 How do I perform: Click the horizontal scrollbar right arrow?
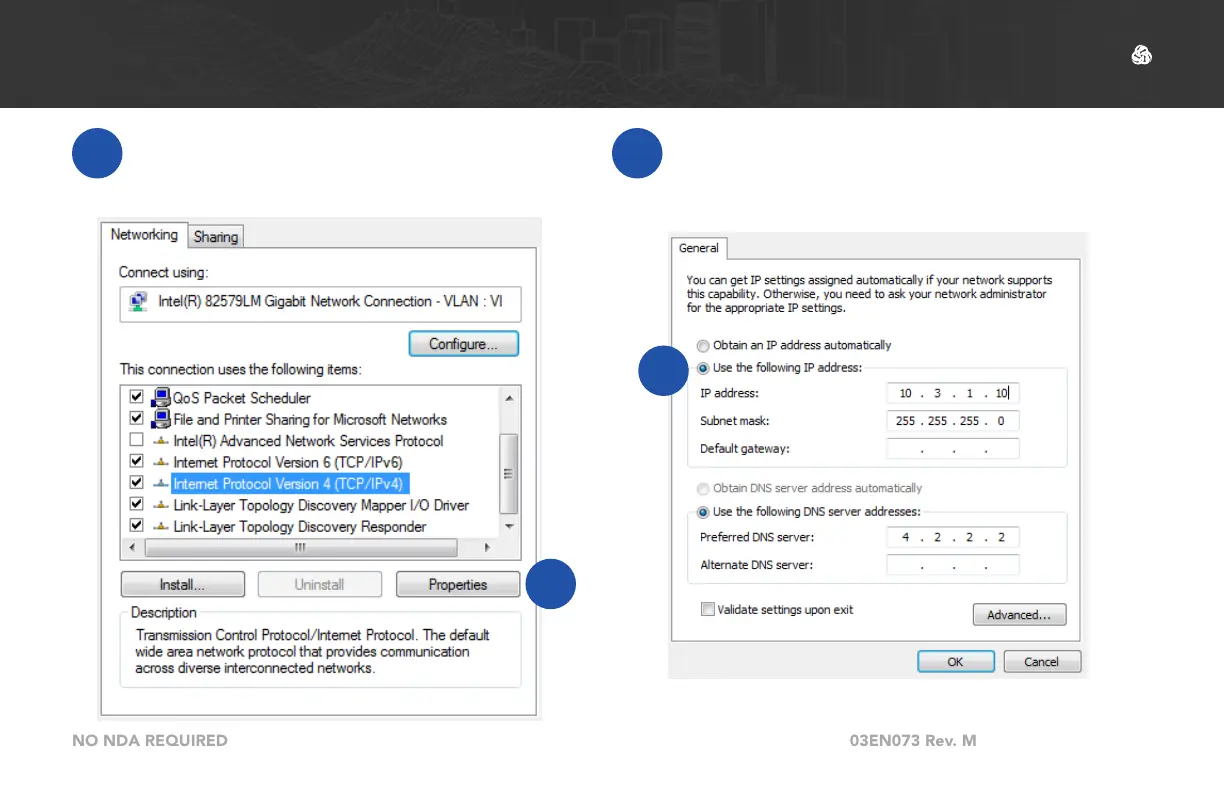coord(487,548)
